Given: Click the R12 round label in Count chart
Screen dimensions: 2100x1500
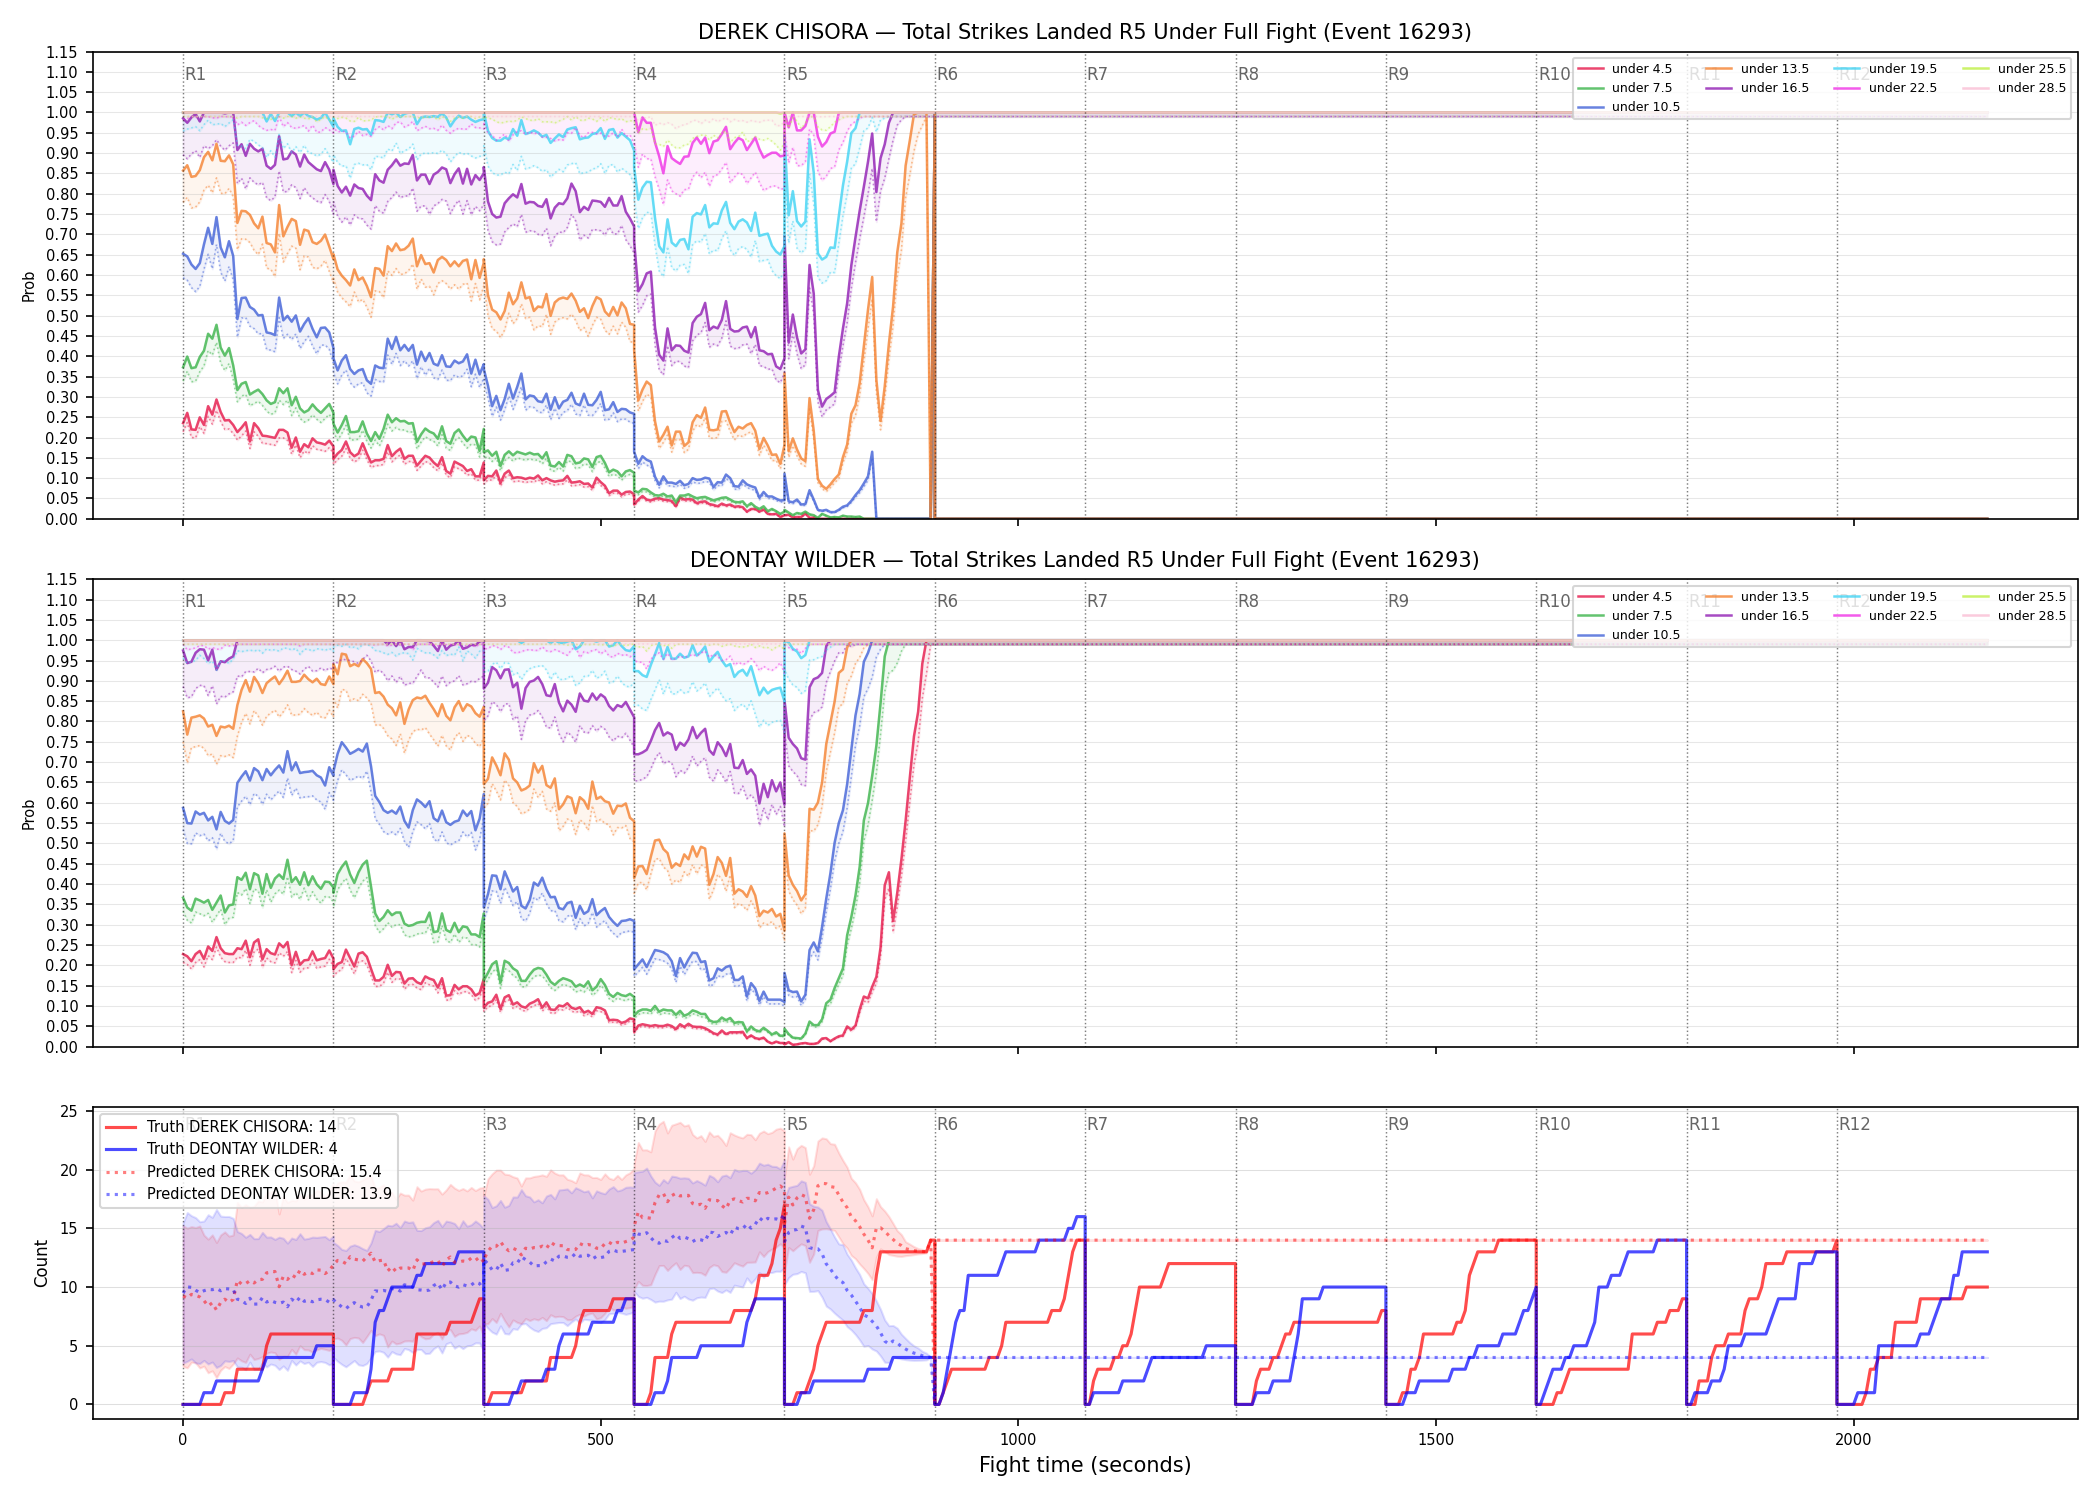Looking at the screenshot, I should tap(1854, 1124).
